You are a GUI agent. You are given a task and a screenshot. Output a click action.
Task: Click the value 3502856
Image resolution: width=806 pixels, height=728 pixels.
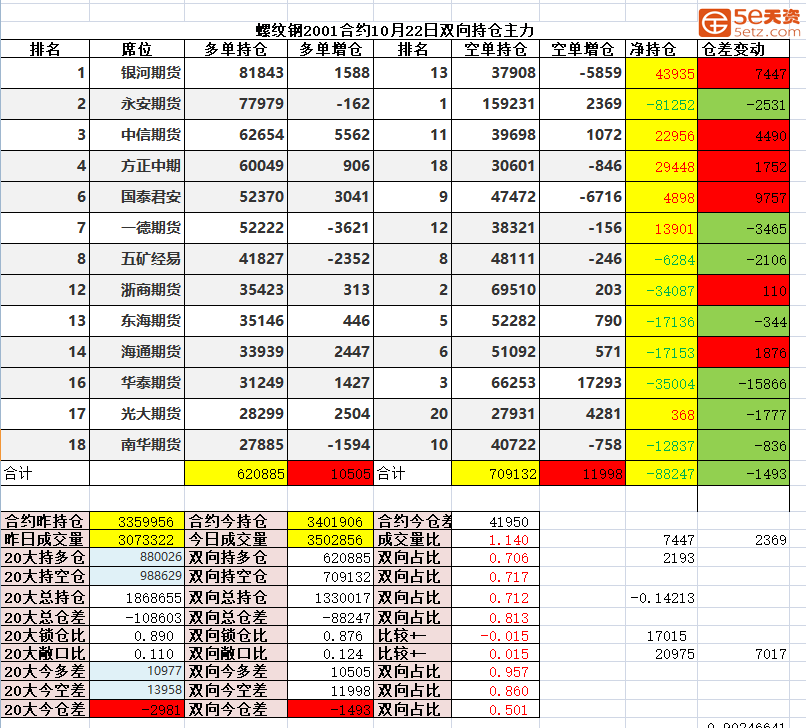tap(331, 539)
